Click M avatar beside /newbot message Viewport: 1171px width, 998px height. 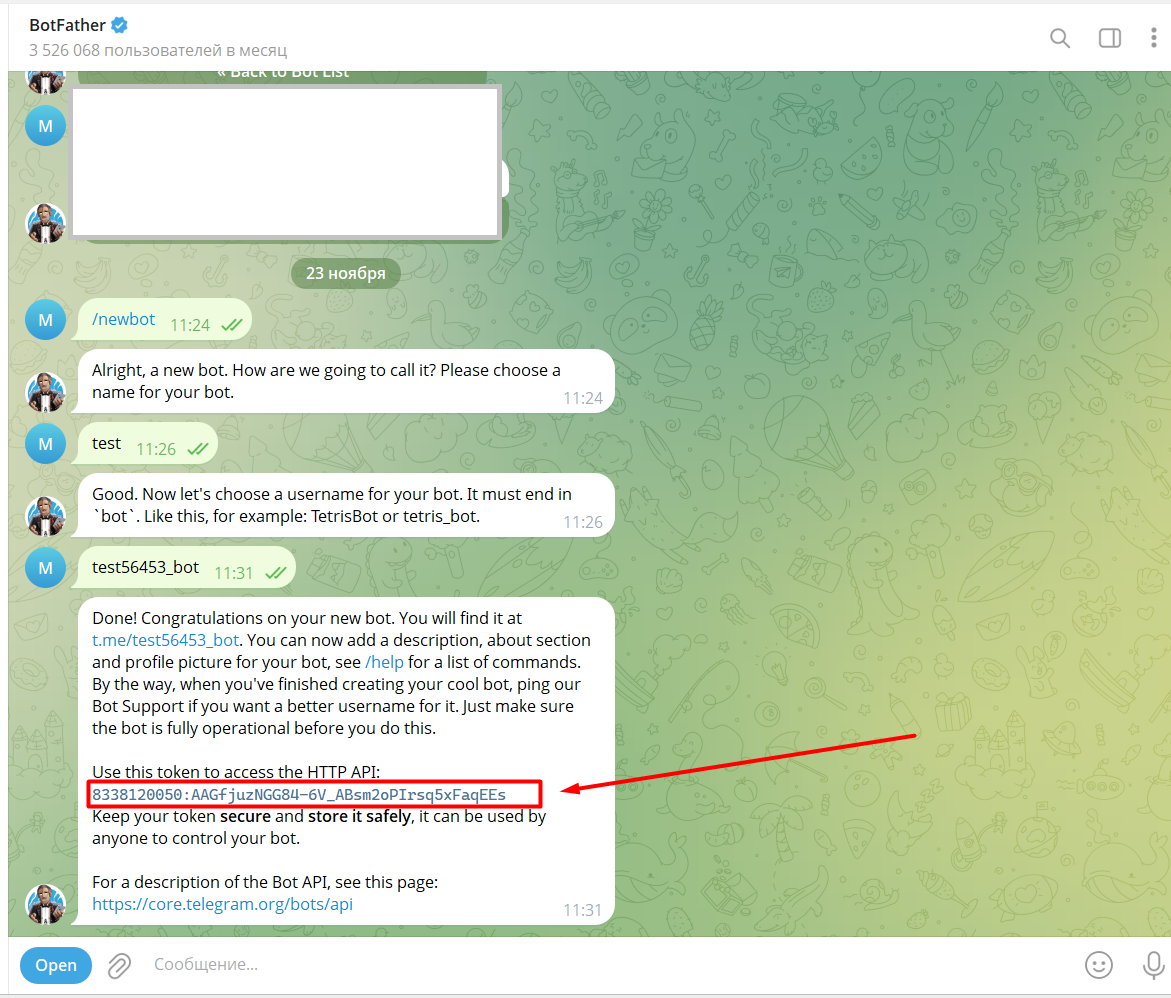click(x=46, y=320)
